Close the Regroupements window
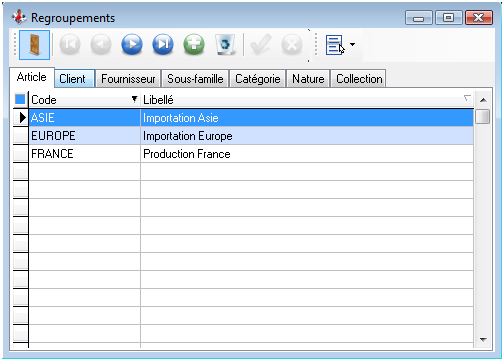The width and height of the screenshot is (504, 361). click(479, 18)
